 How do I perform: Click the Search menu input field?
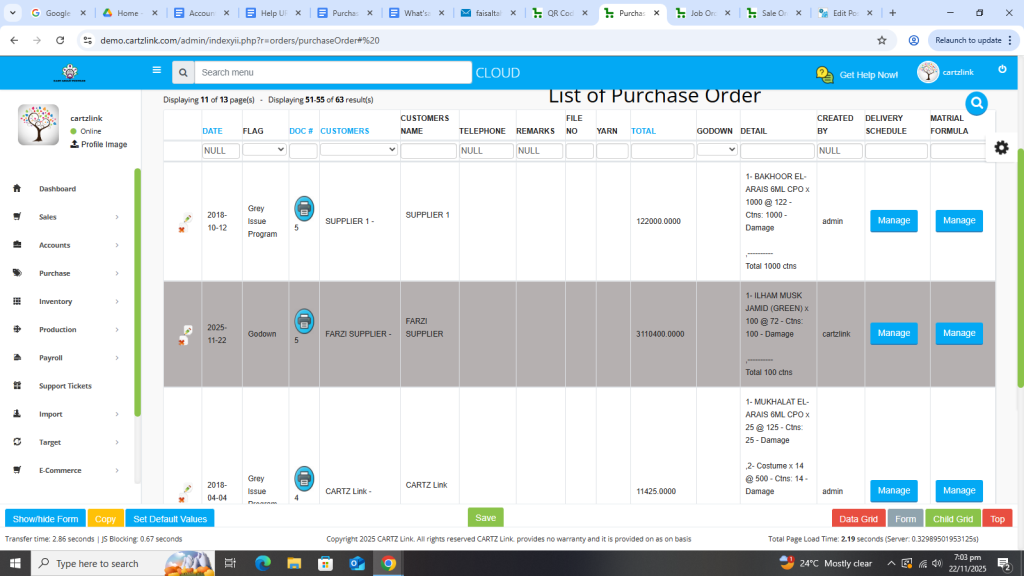pos(332,72)
